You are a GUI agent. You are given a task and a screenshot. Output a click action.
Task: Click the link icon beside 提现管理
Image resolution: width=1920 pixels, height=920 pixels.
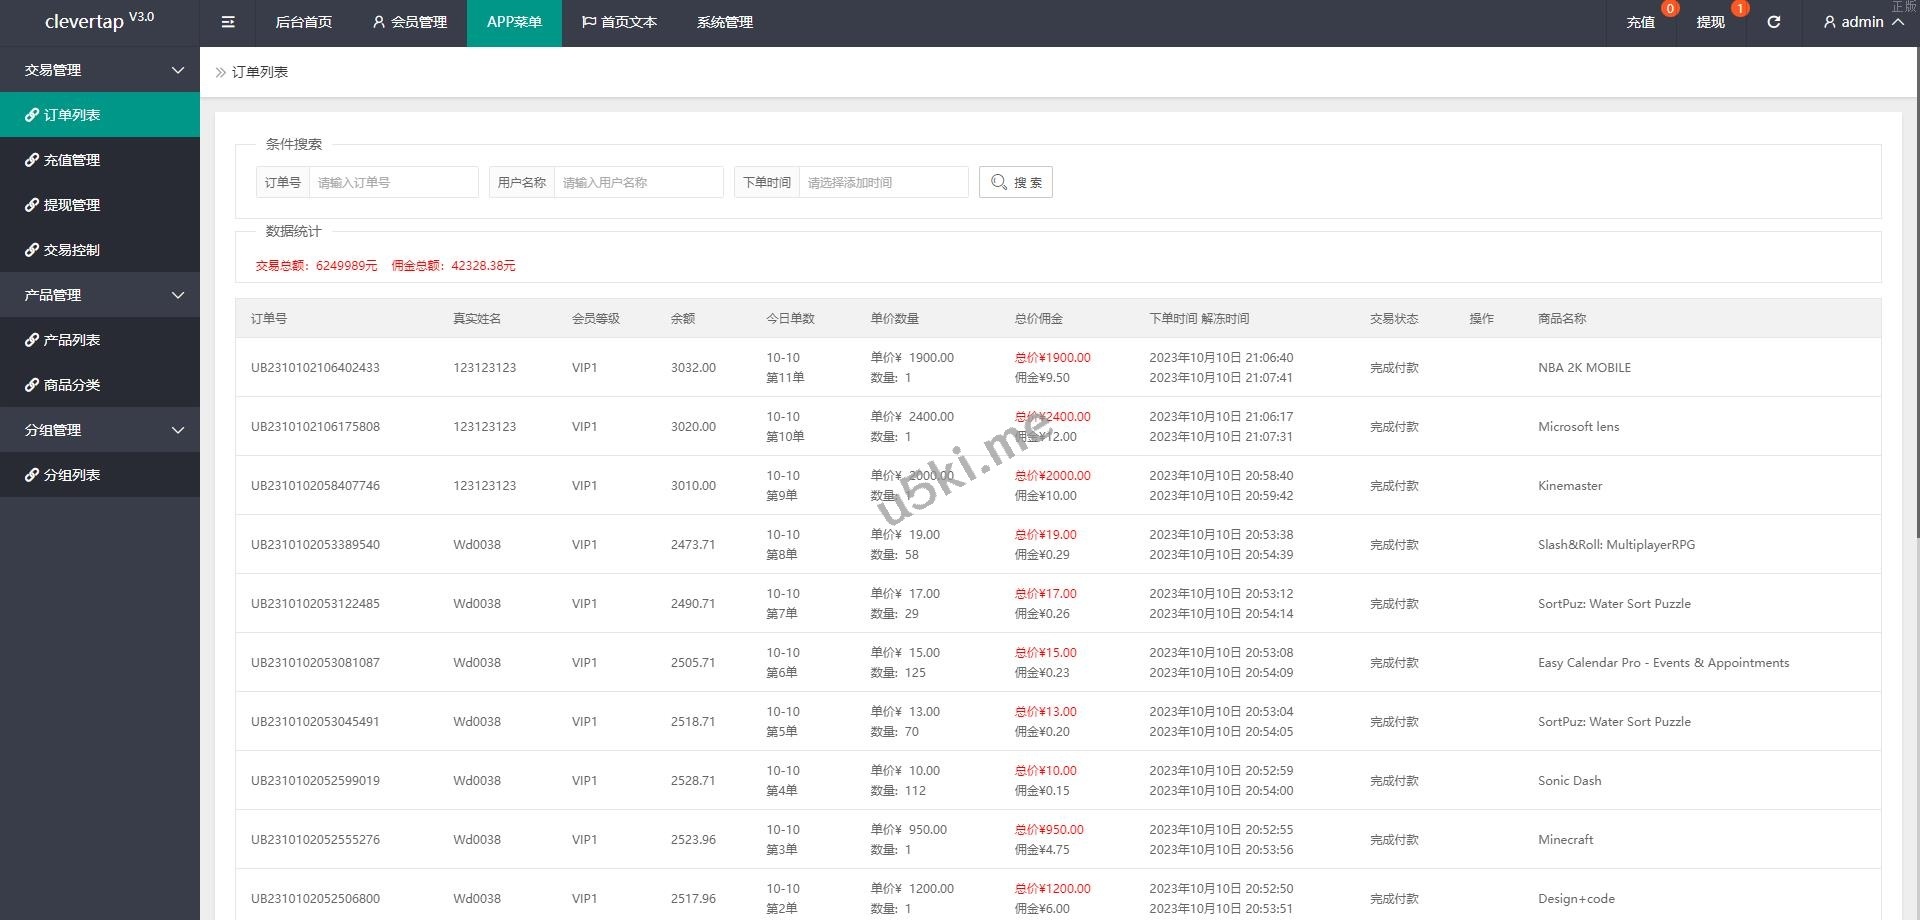point(32,205)
